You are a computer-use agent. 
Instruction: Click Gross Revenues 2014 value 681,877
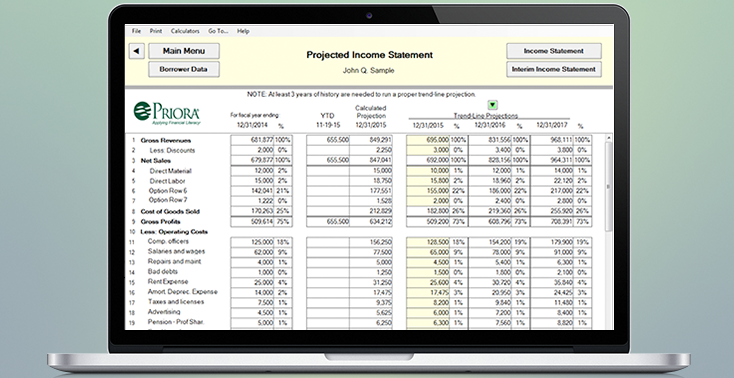252,140
